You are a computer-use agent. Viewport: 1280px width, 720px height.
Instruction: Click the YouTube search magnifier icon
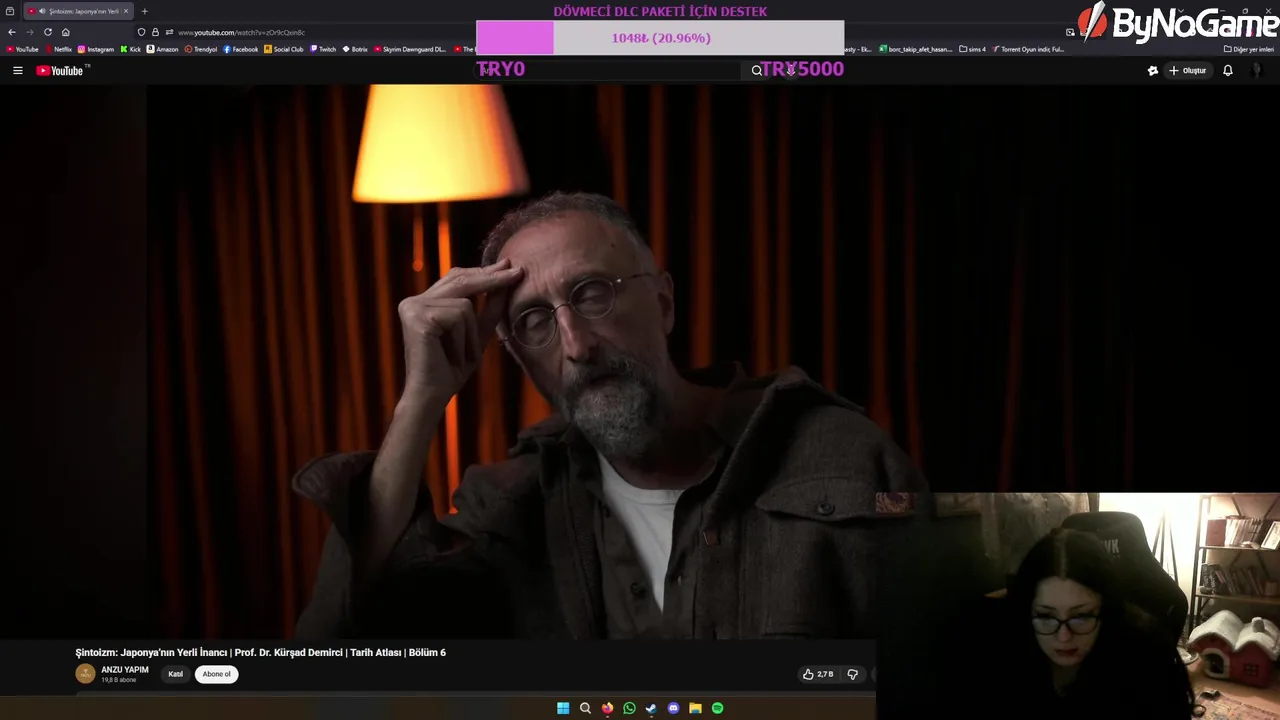[x=757, y=71]
